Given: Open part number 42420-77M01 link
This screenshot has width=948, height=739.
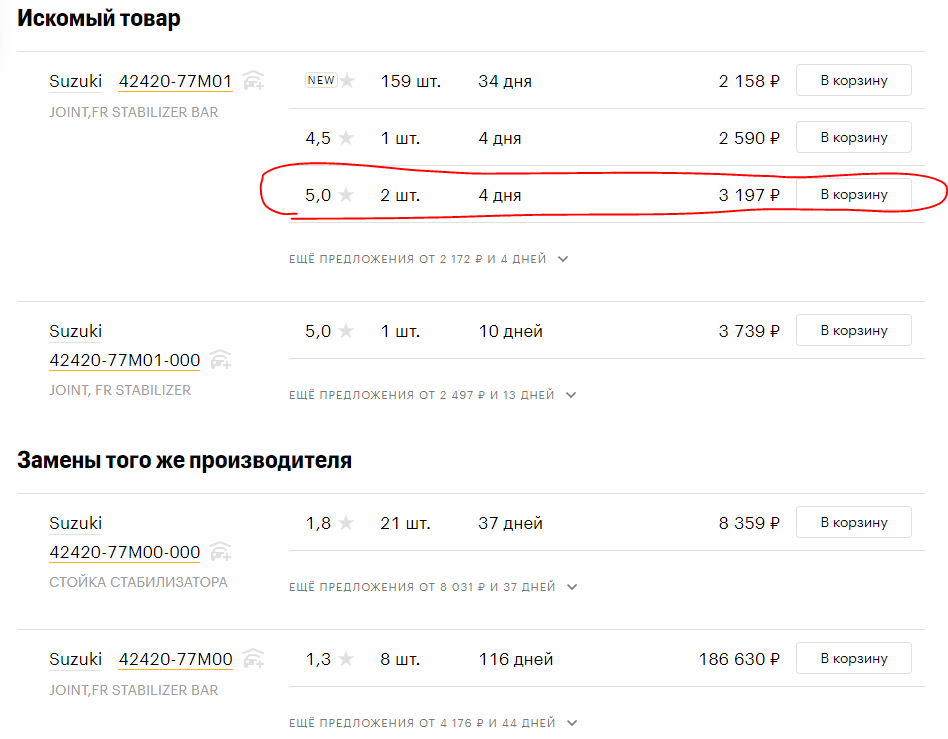Looking at the screenshot, I should coord(175,81).
